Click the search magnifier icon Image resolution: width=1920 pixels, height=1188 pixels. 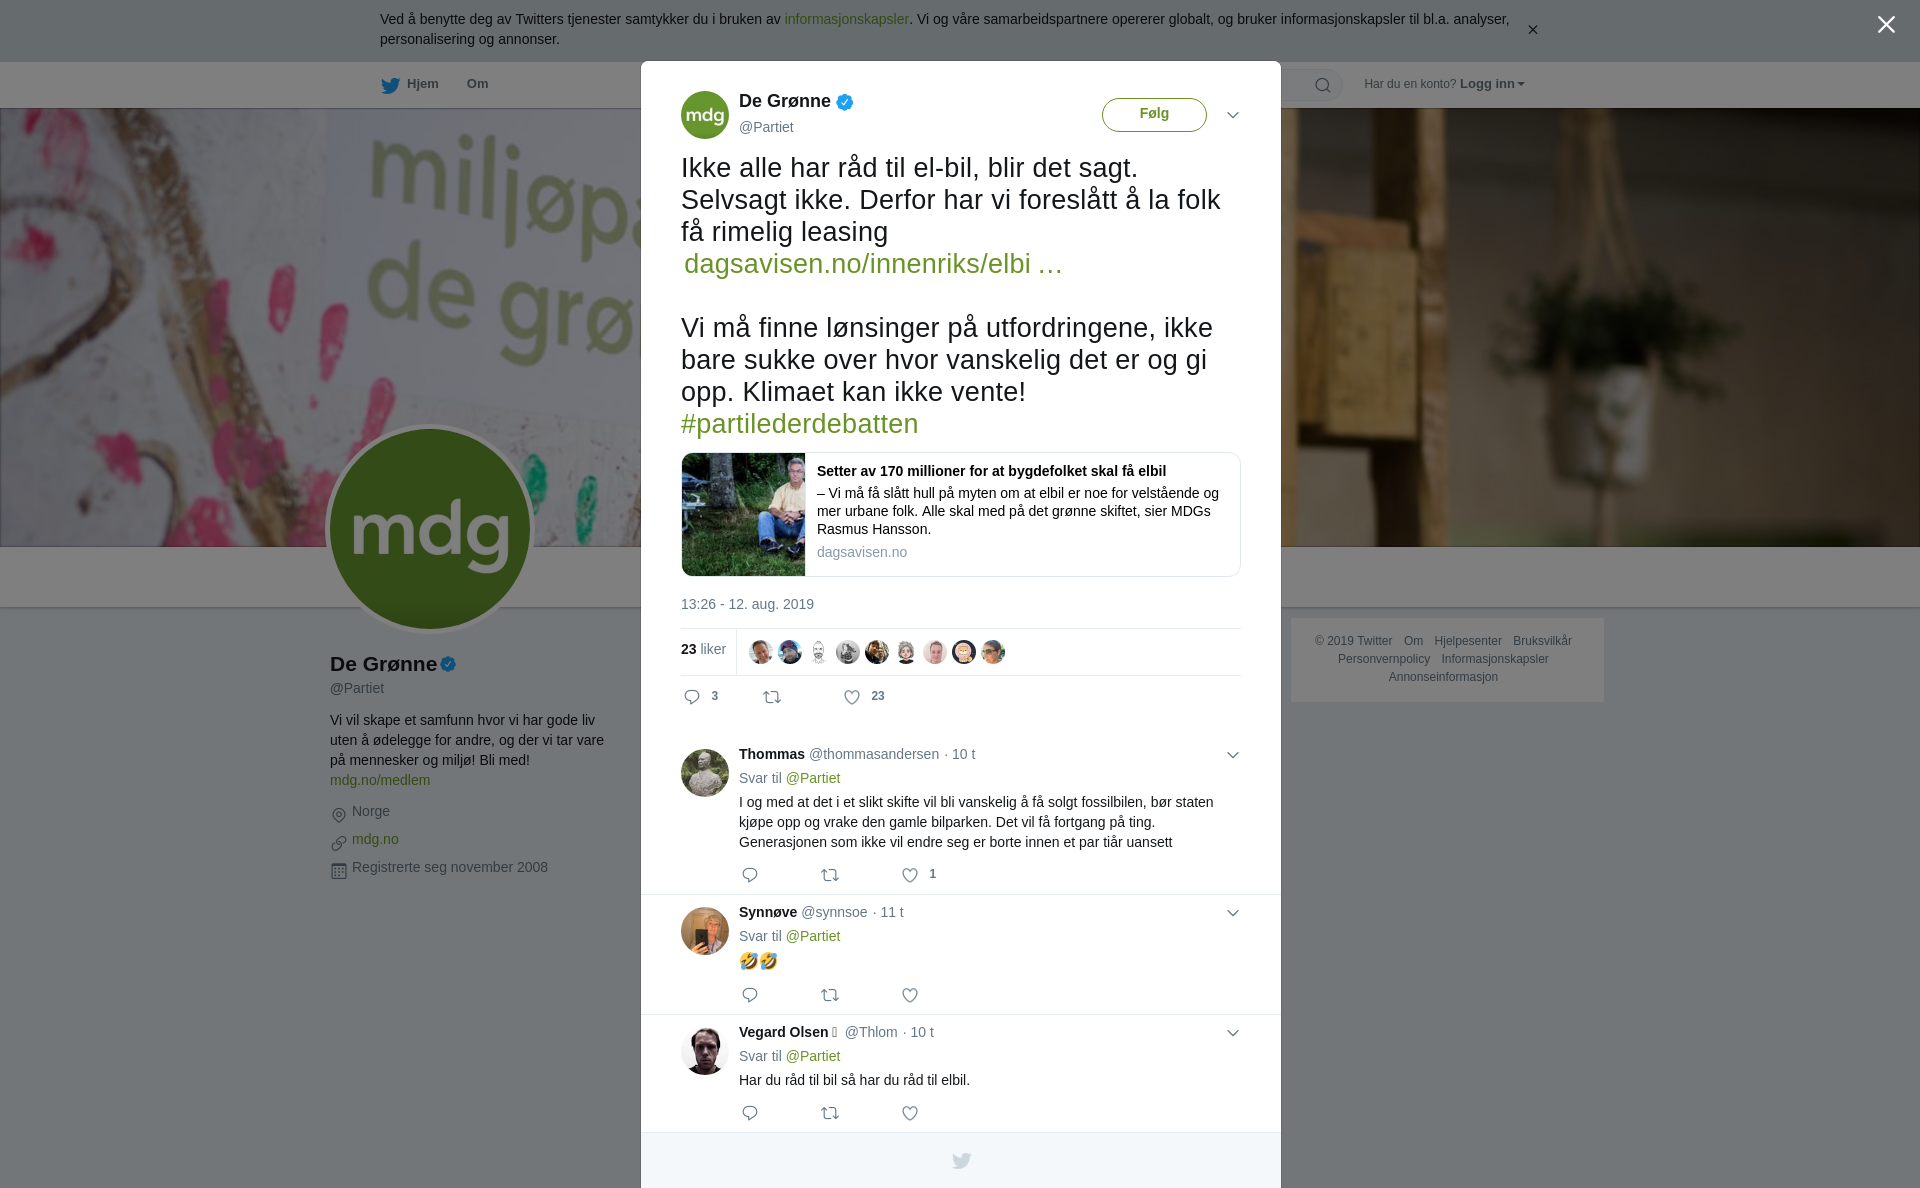point(1323,85)
